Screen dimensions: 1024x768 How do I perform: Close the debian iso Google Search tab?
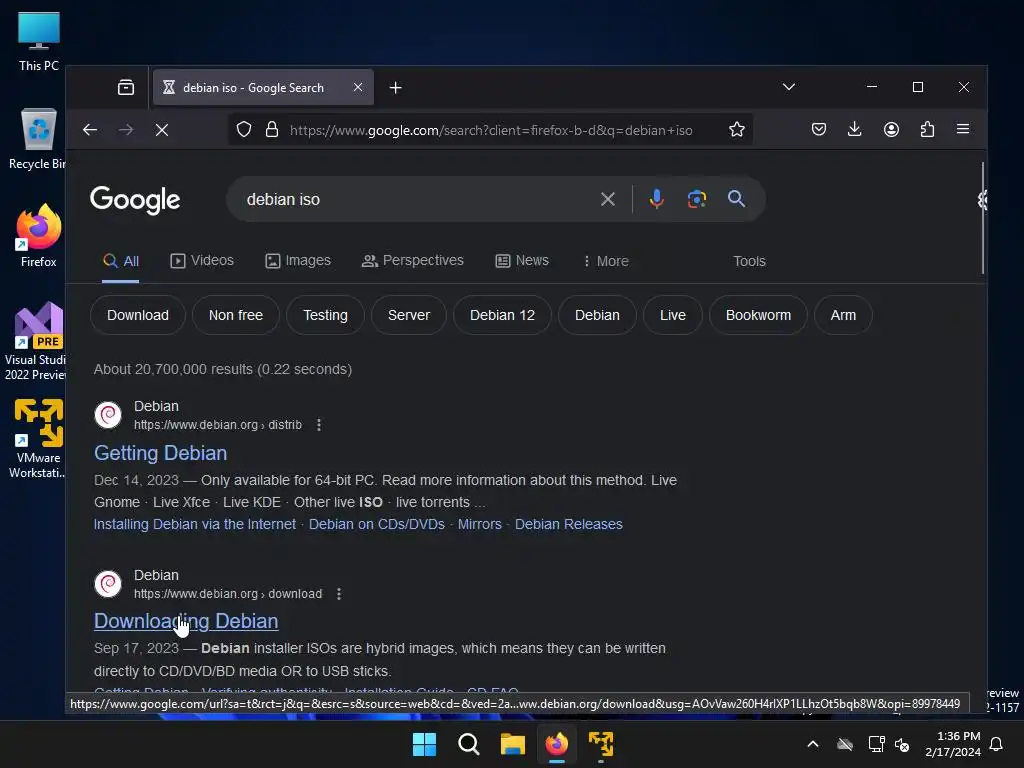(358, 87)
